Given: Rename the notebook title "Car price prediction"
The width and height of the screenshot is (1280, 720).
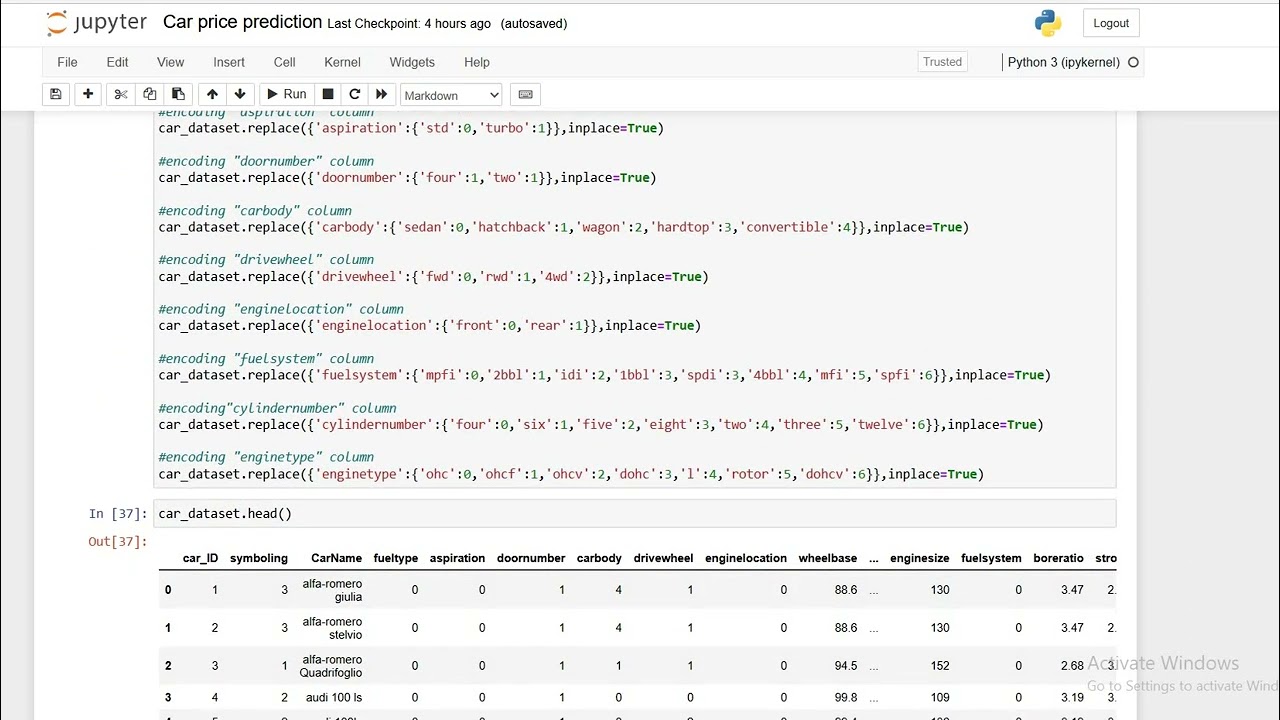Looking at the screenshot, I should 242,22.
